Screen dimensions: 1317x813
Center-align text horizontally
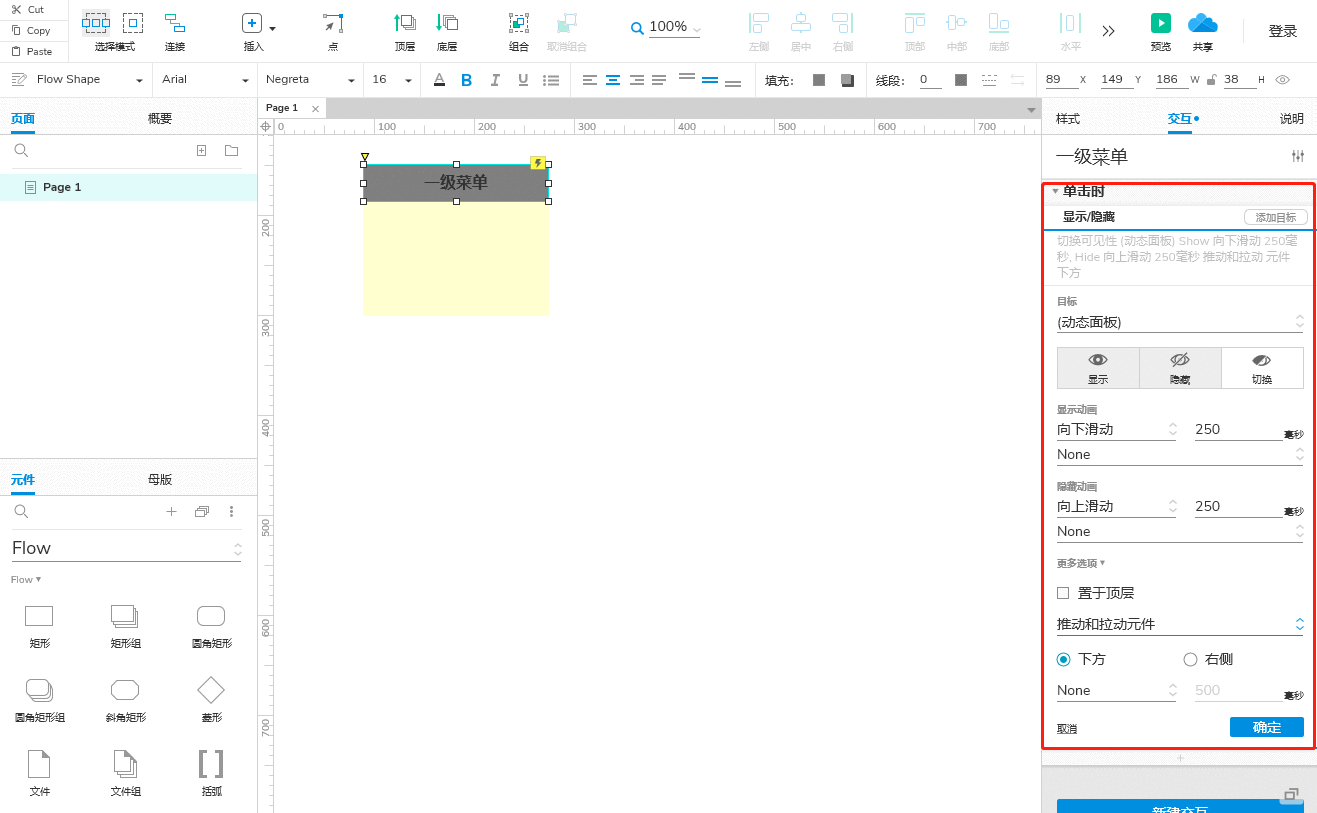[x=613, y=80]
